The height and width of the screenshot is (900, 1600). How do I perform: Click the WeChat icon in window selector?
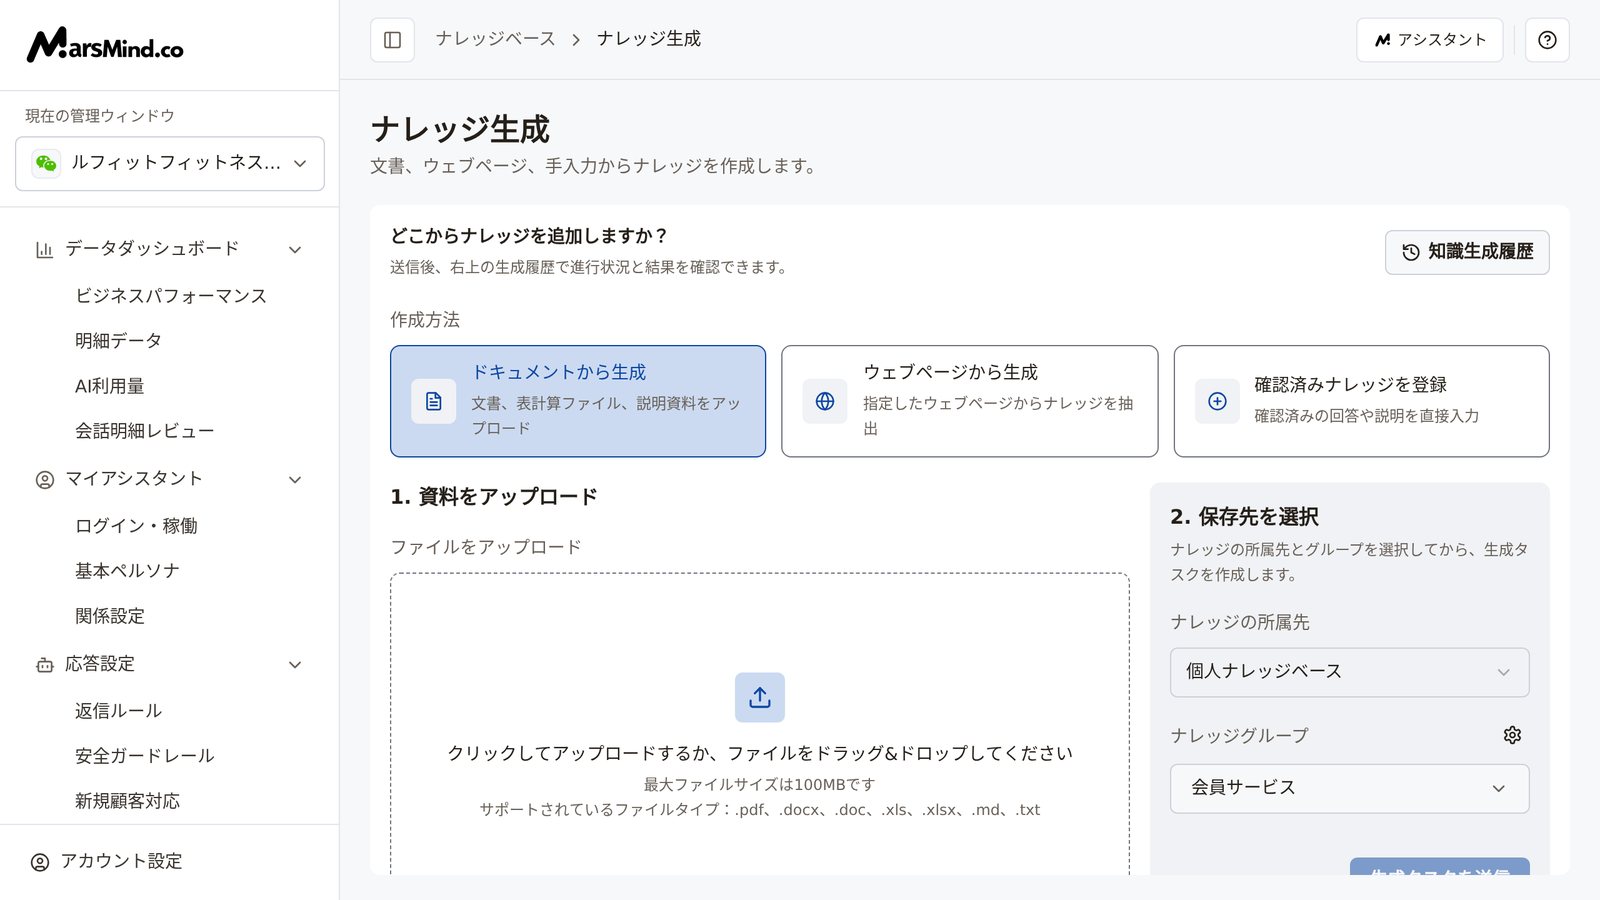click(46, 163)
